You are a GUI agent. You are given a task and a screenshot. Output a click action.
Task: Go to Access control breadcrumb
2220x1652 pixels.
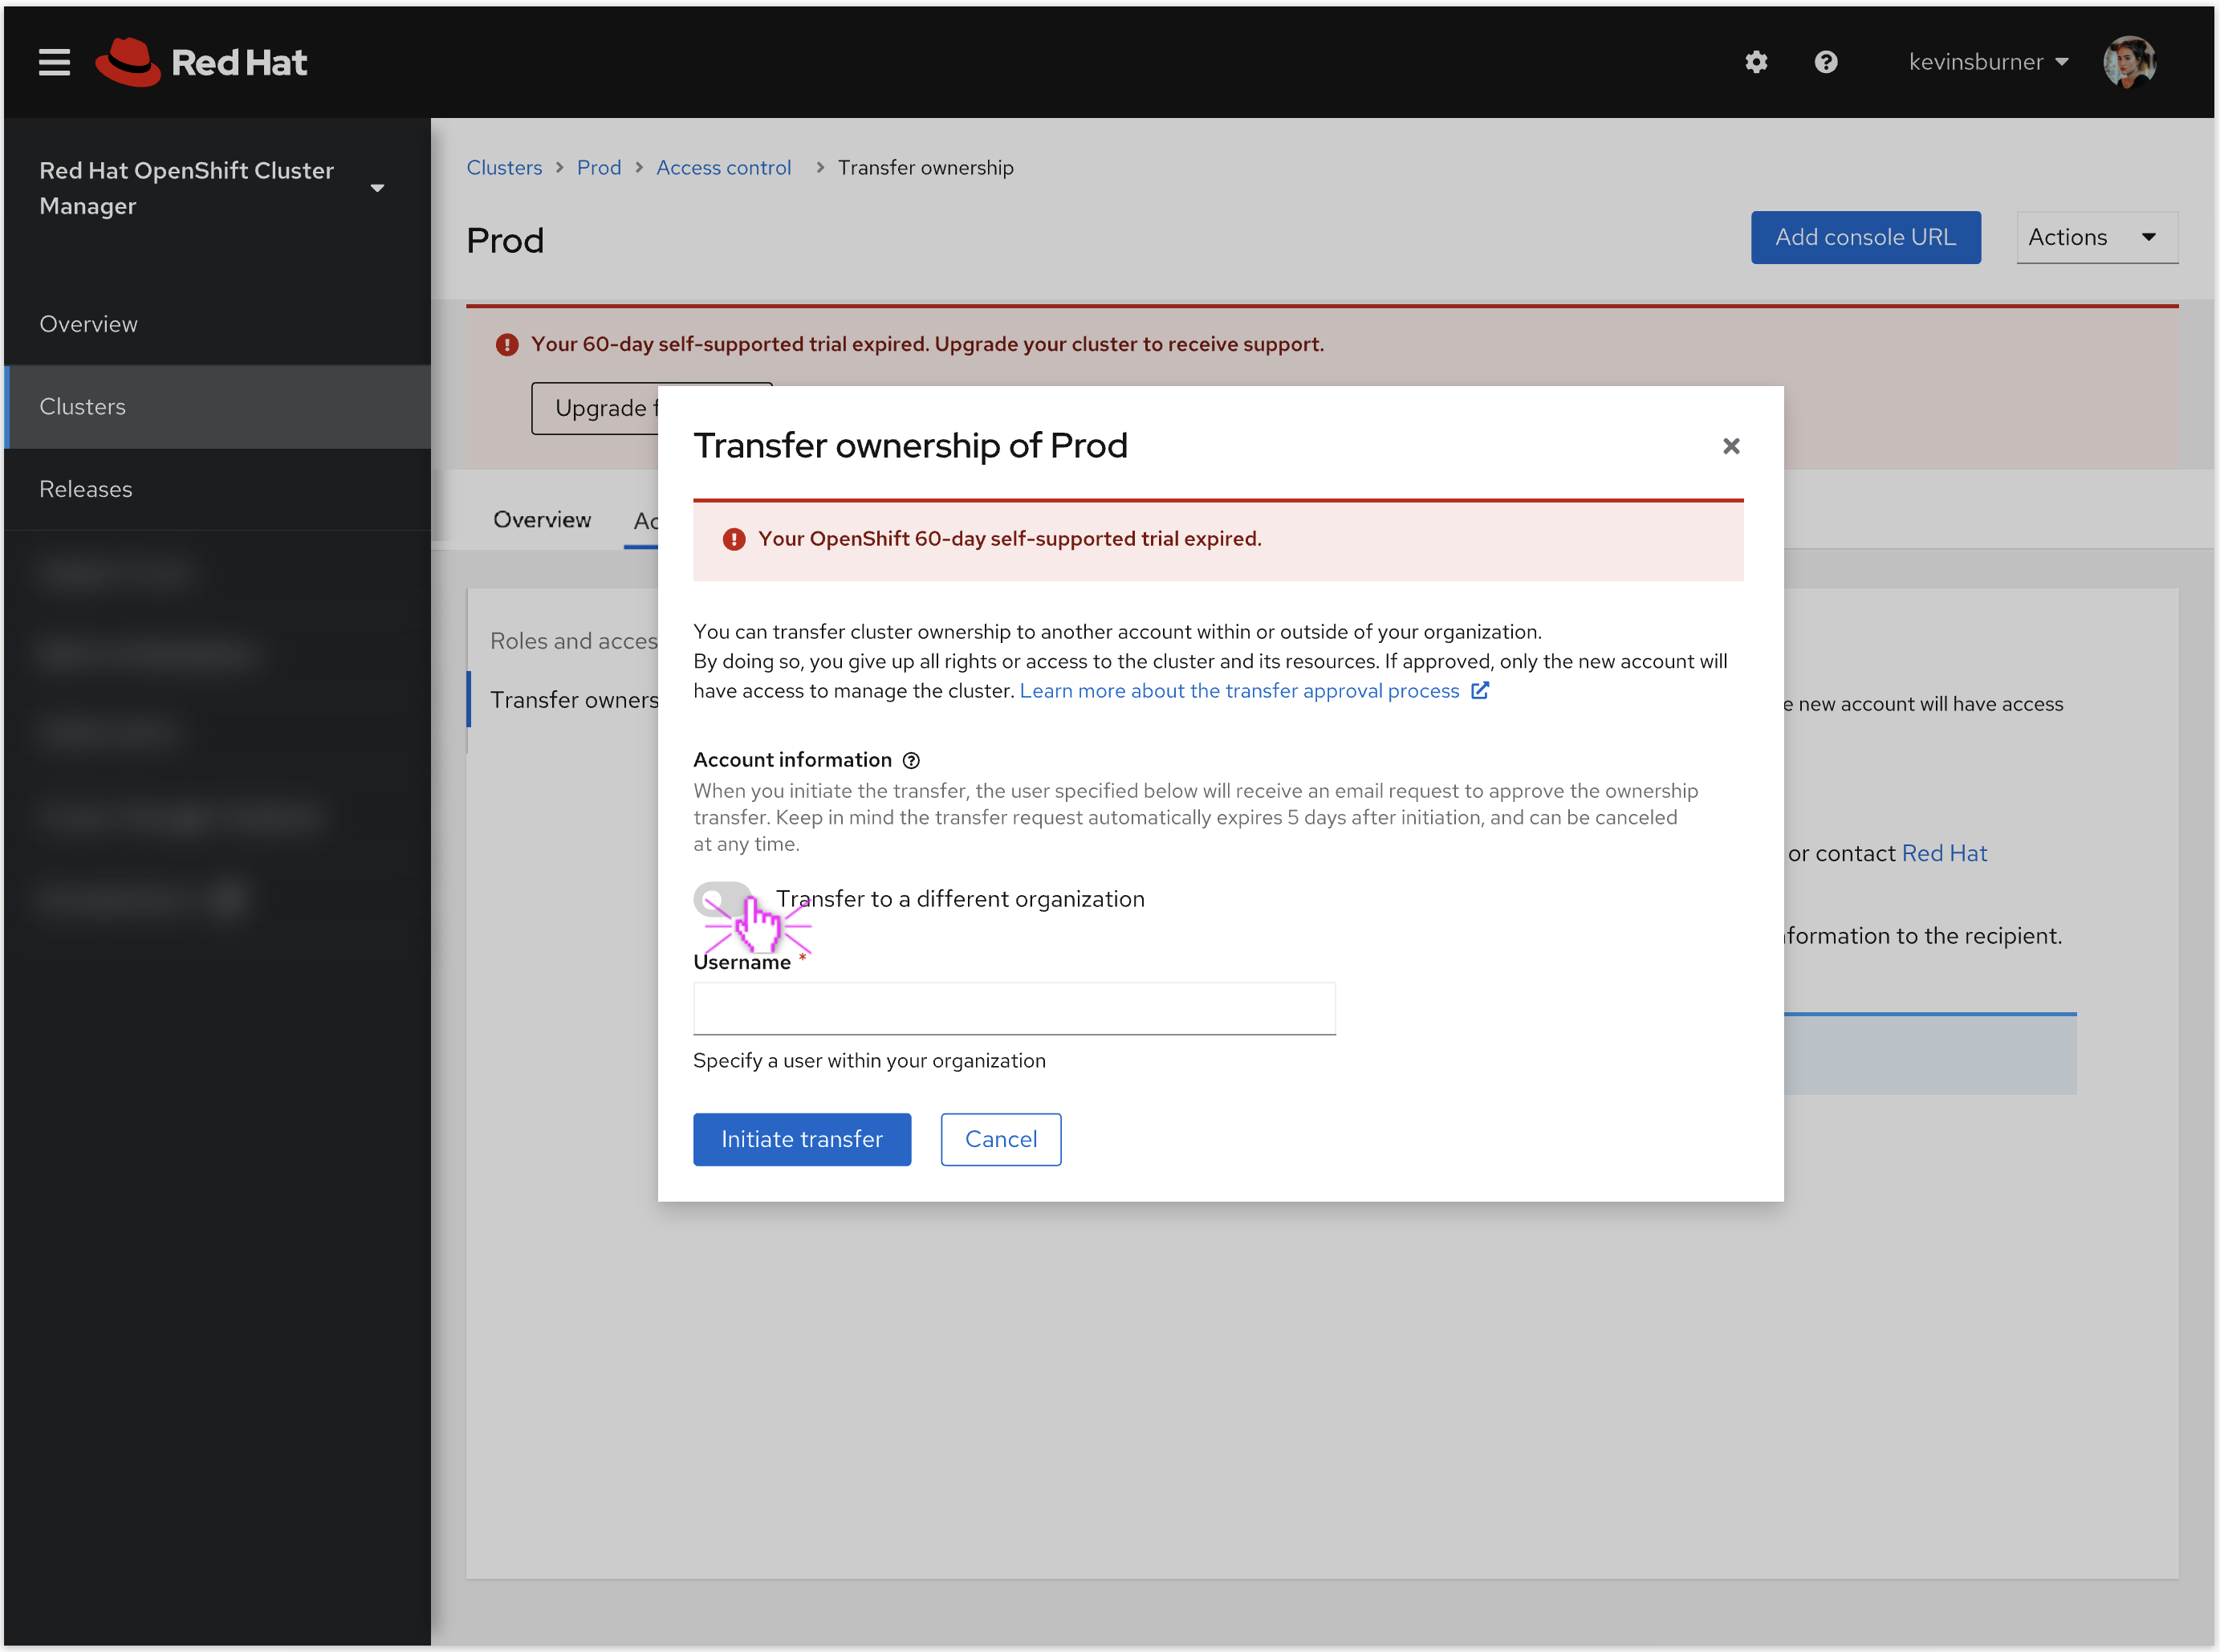click(x=723, y=167)
